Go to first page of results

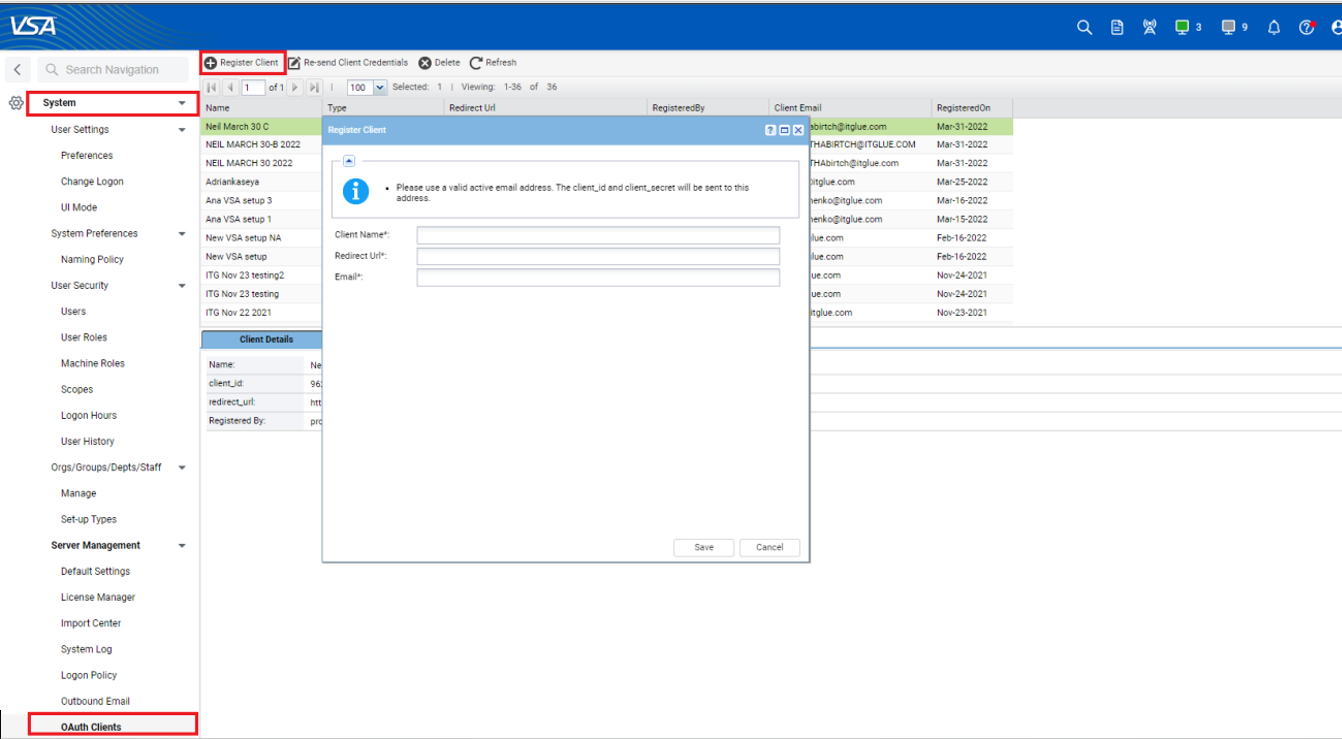(x=212, y=87)
